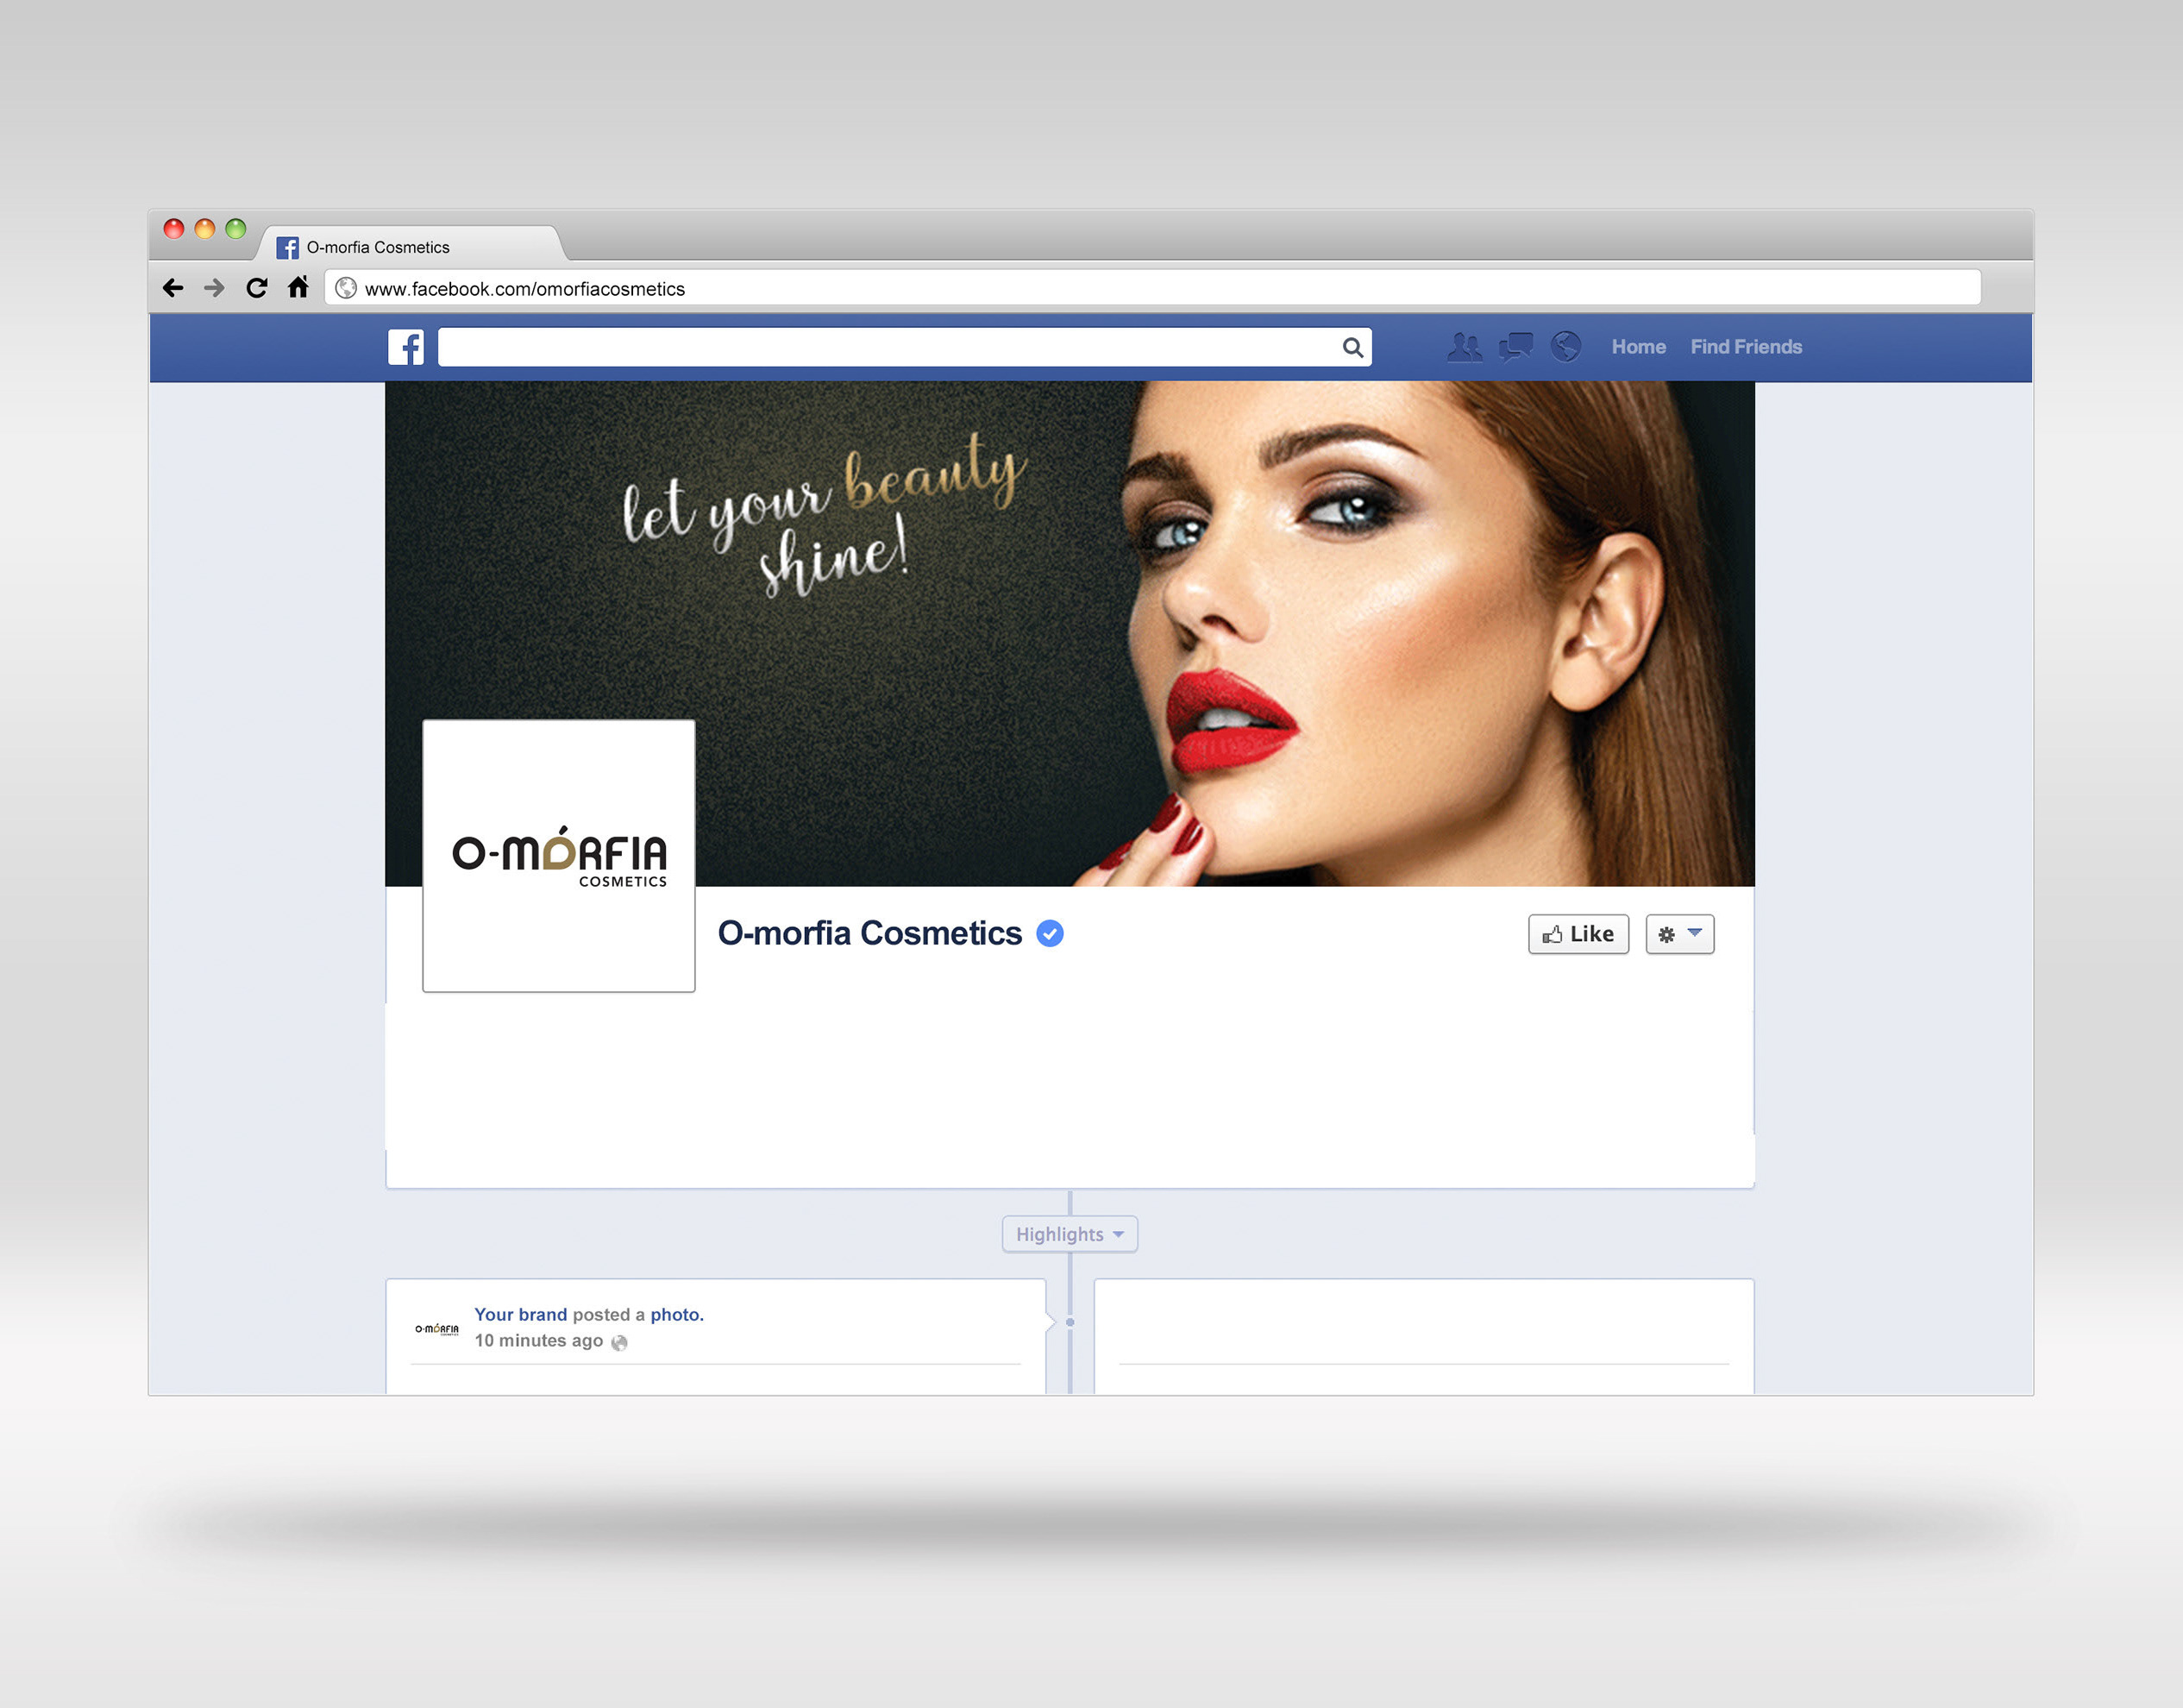Click the small O-morfia avatar on post
Screen dimensions: 2183x1708
[437, 1329]
